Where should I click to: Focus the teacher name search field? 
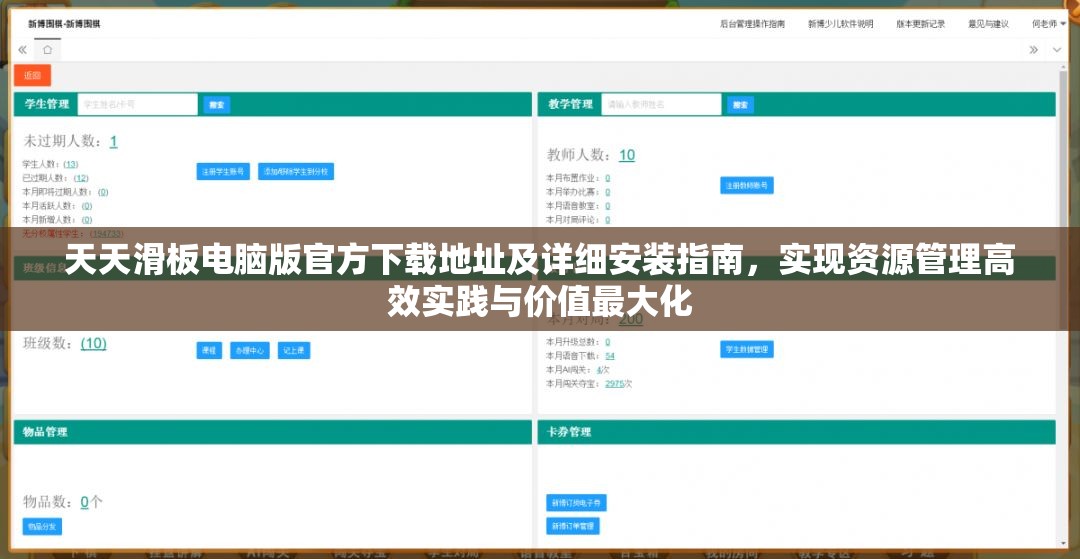point(661,105)
